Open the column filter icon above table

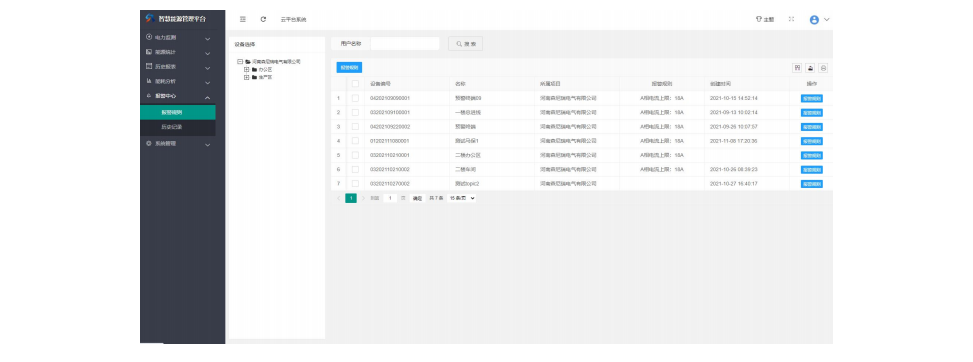[797, 68]
